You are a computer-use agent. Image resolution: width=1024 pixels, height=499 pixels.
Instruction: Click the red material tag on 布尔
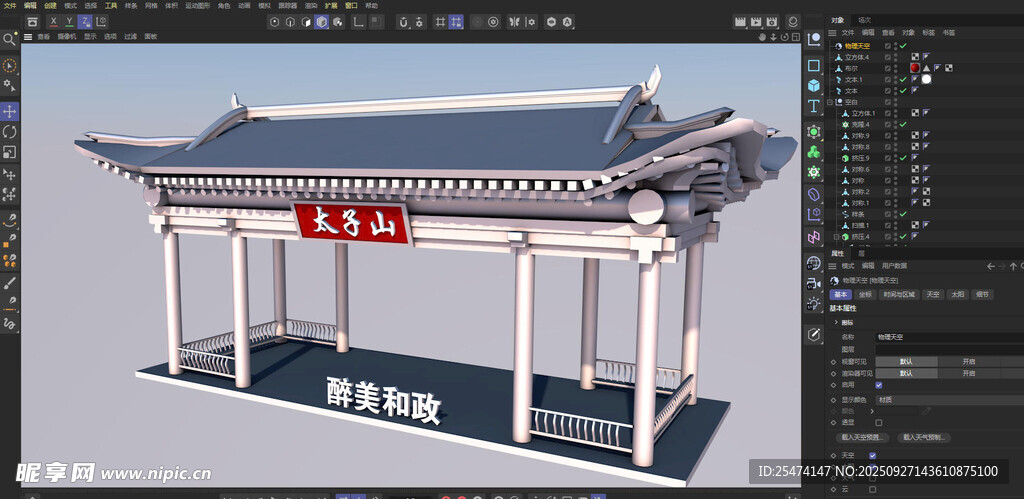coord(915,68)
